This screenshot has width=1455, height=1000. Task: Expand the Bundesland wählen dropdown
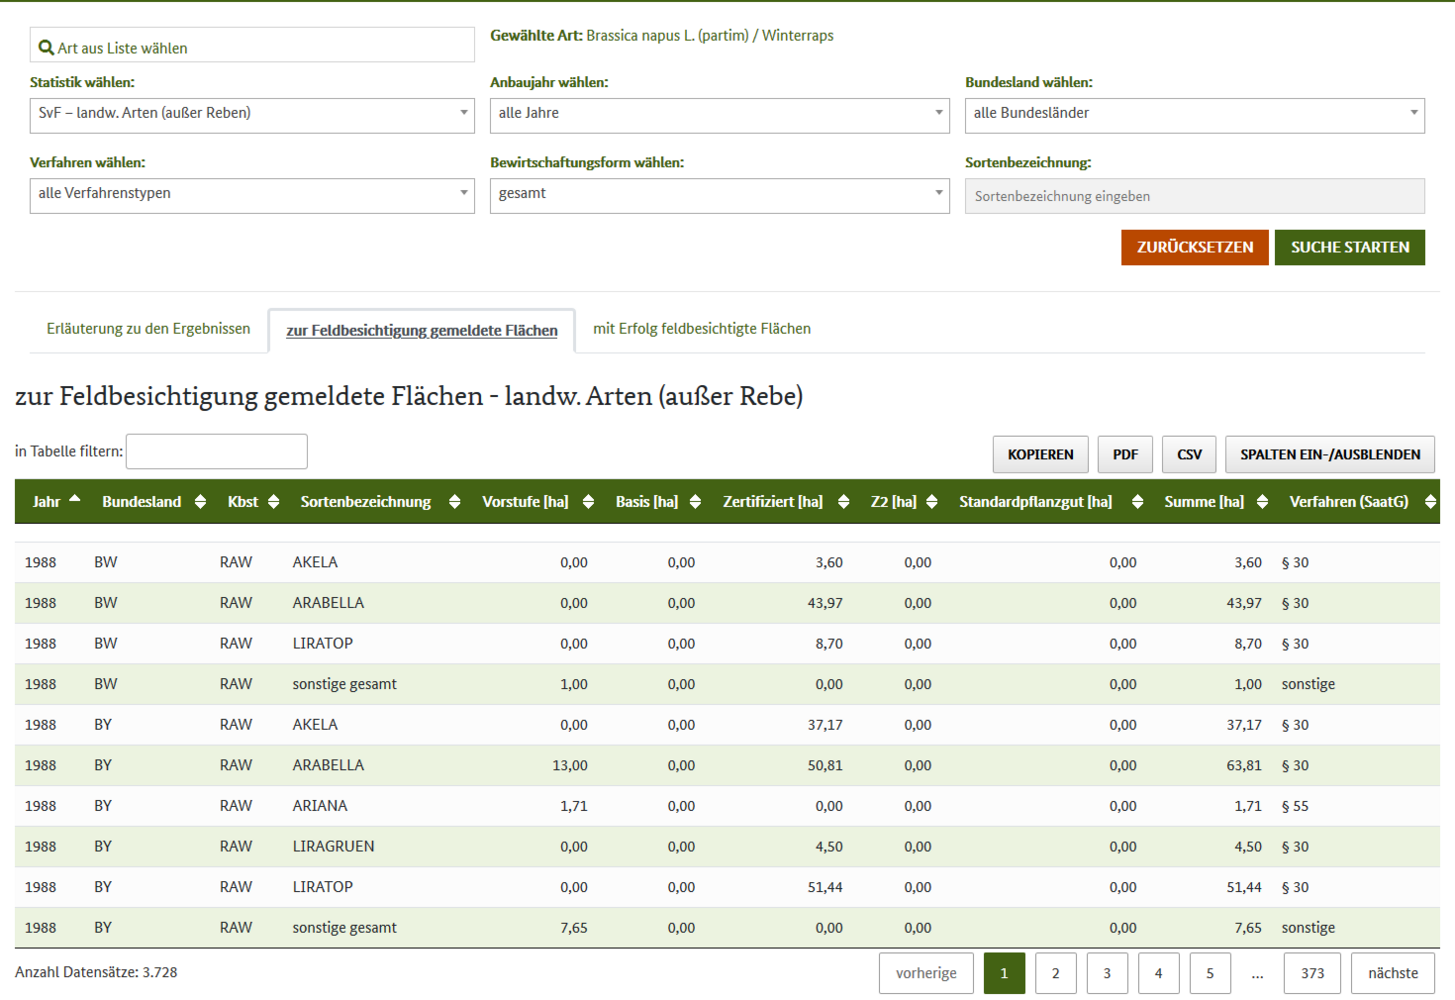click(1194, 115)
